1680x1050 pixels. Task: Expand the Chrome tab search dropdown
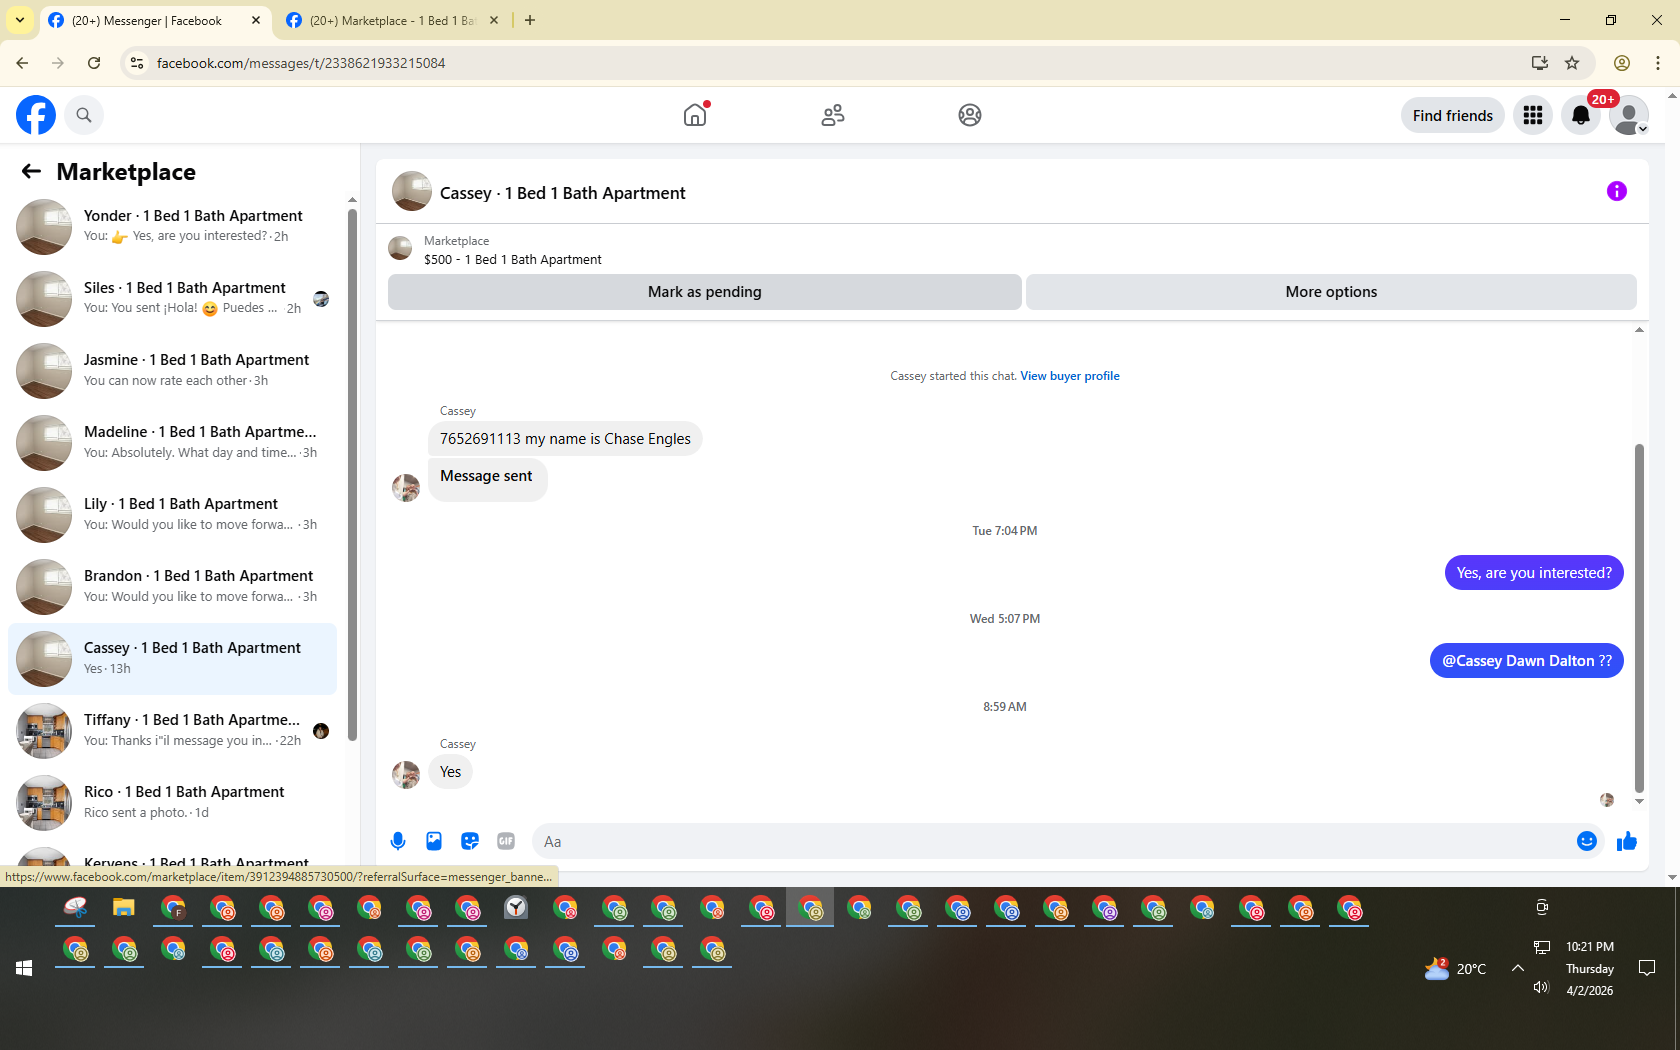point(20,20)
